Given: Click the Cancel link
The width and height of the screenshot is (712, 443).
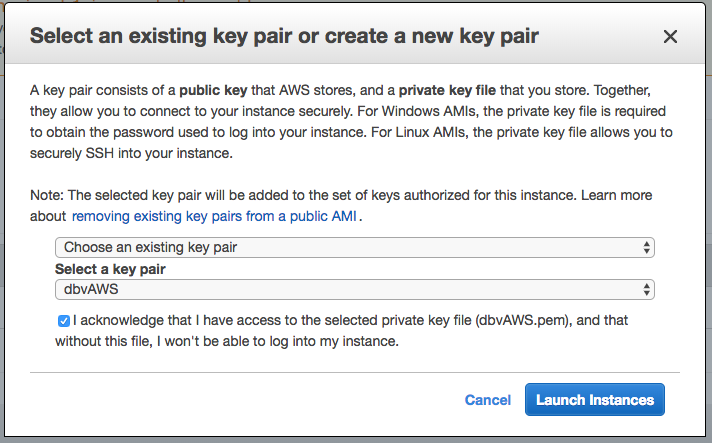Looking at the screenshot, I should [x=488, y=400].
